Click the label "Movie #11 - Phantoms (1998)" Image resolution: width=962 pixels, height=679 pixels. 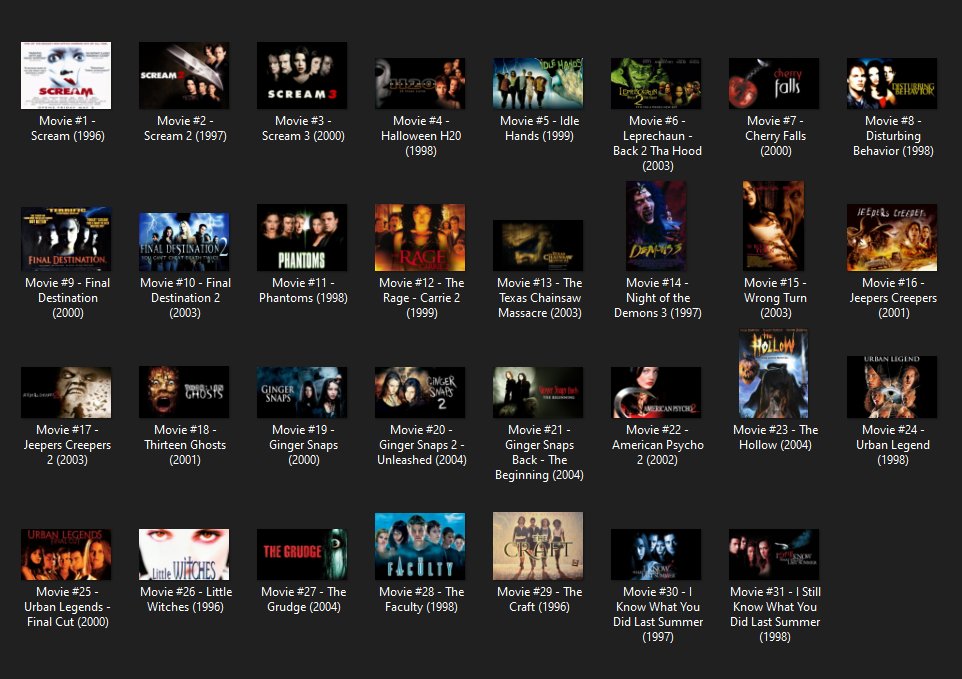303,290
